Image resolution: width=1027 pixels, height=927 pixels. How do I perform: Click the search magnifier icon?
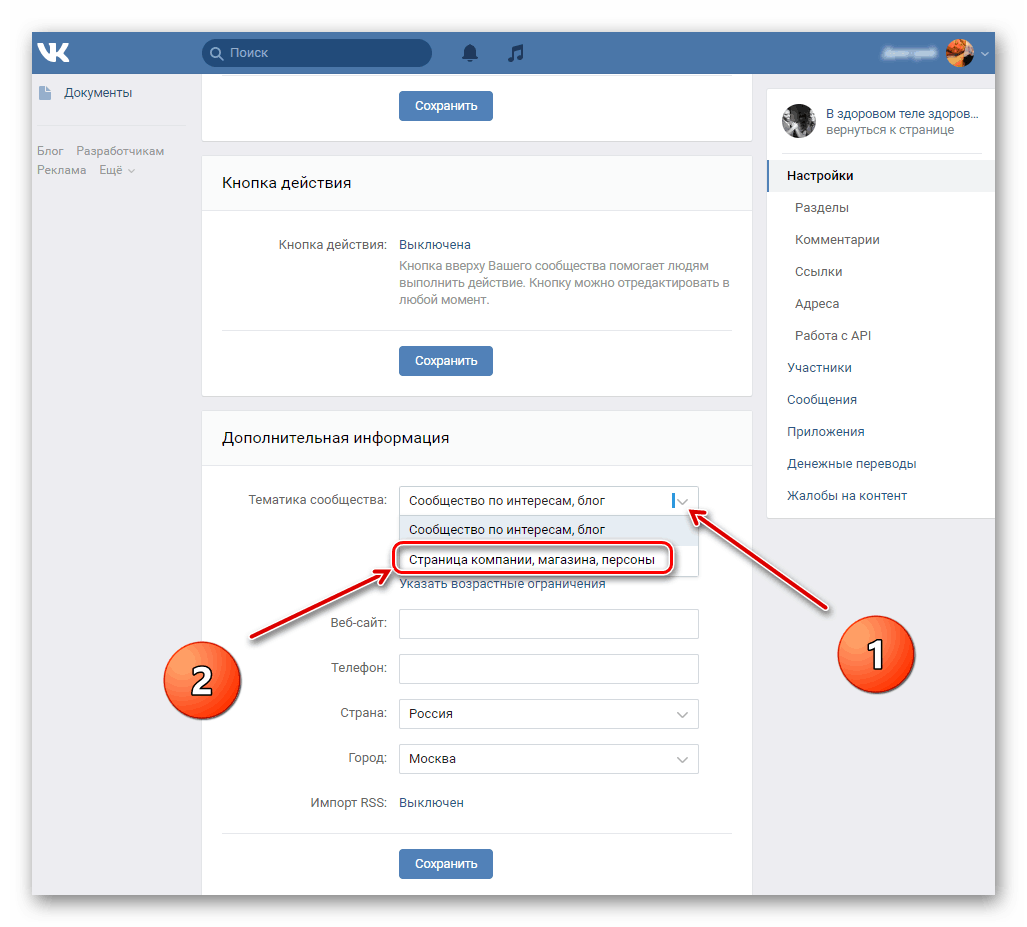(216, 53)
